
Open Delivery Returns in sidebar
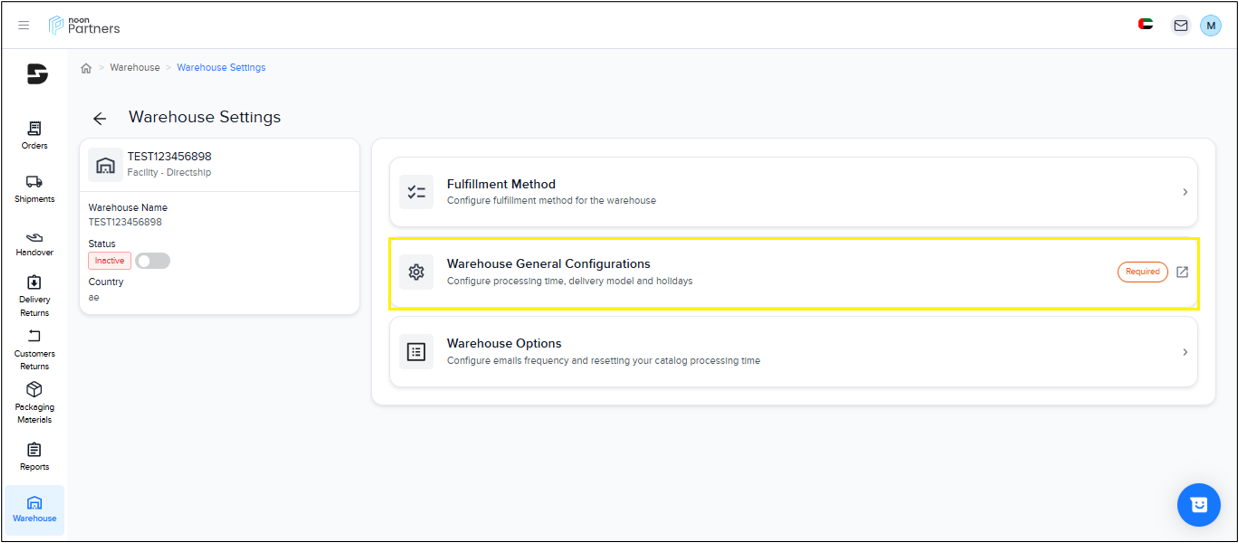pos(34,296)
